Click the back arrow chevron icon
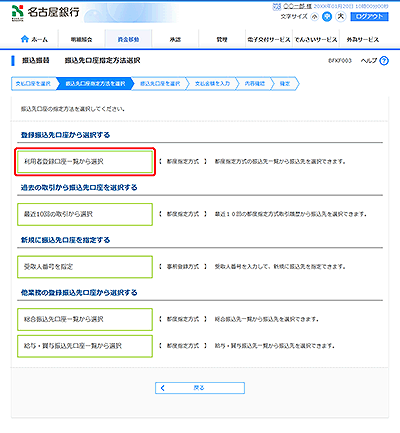Screen dimensions: 400x433 [x=163, y=388]
